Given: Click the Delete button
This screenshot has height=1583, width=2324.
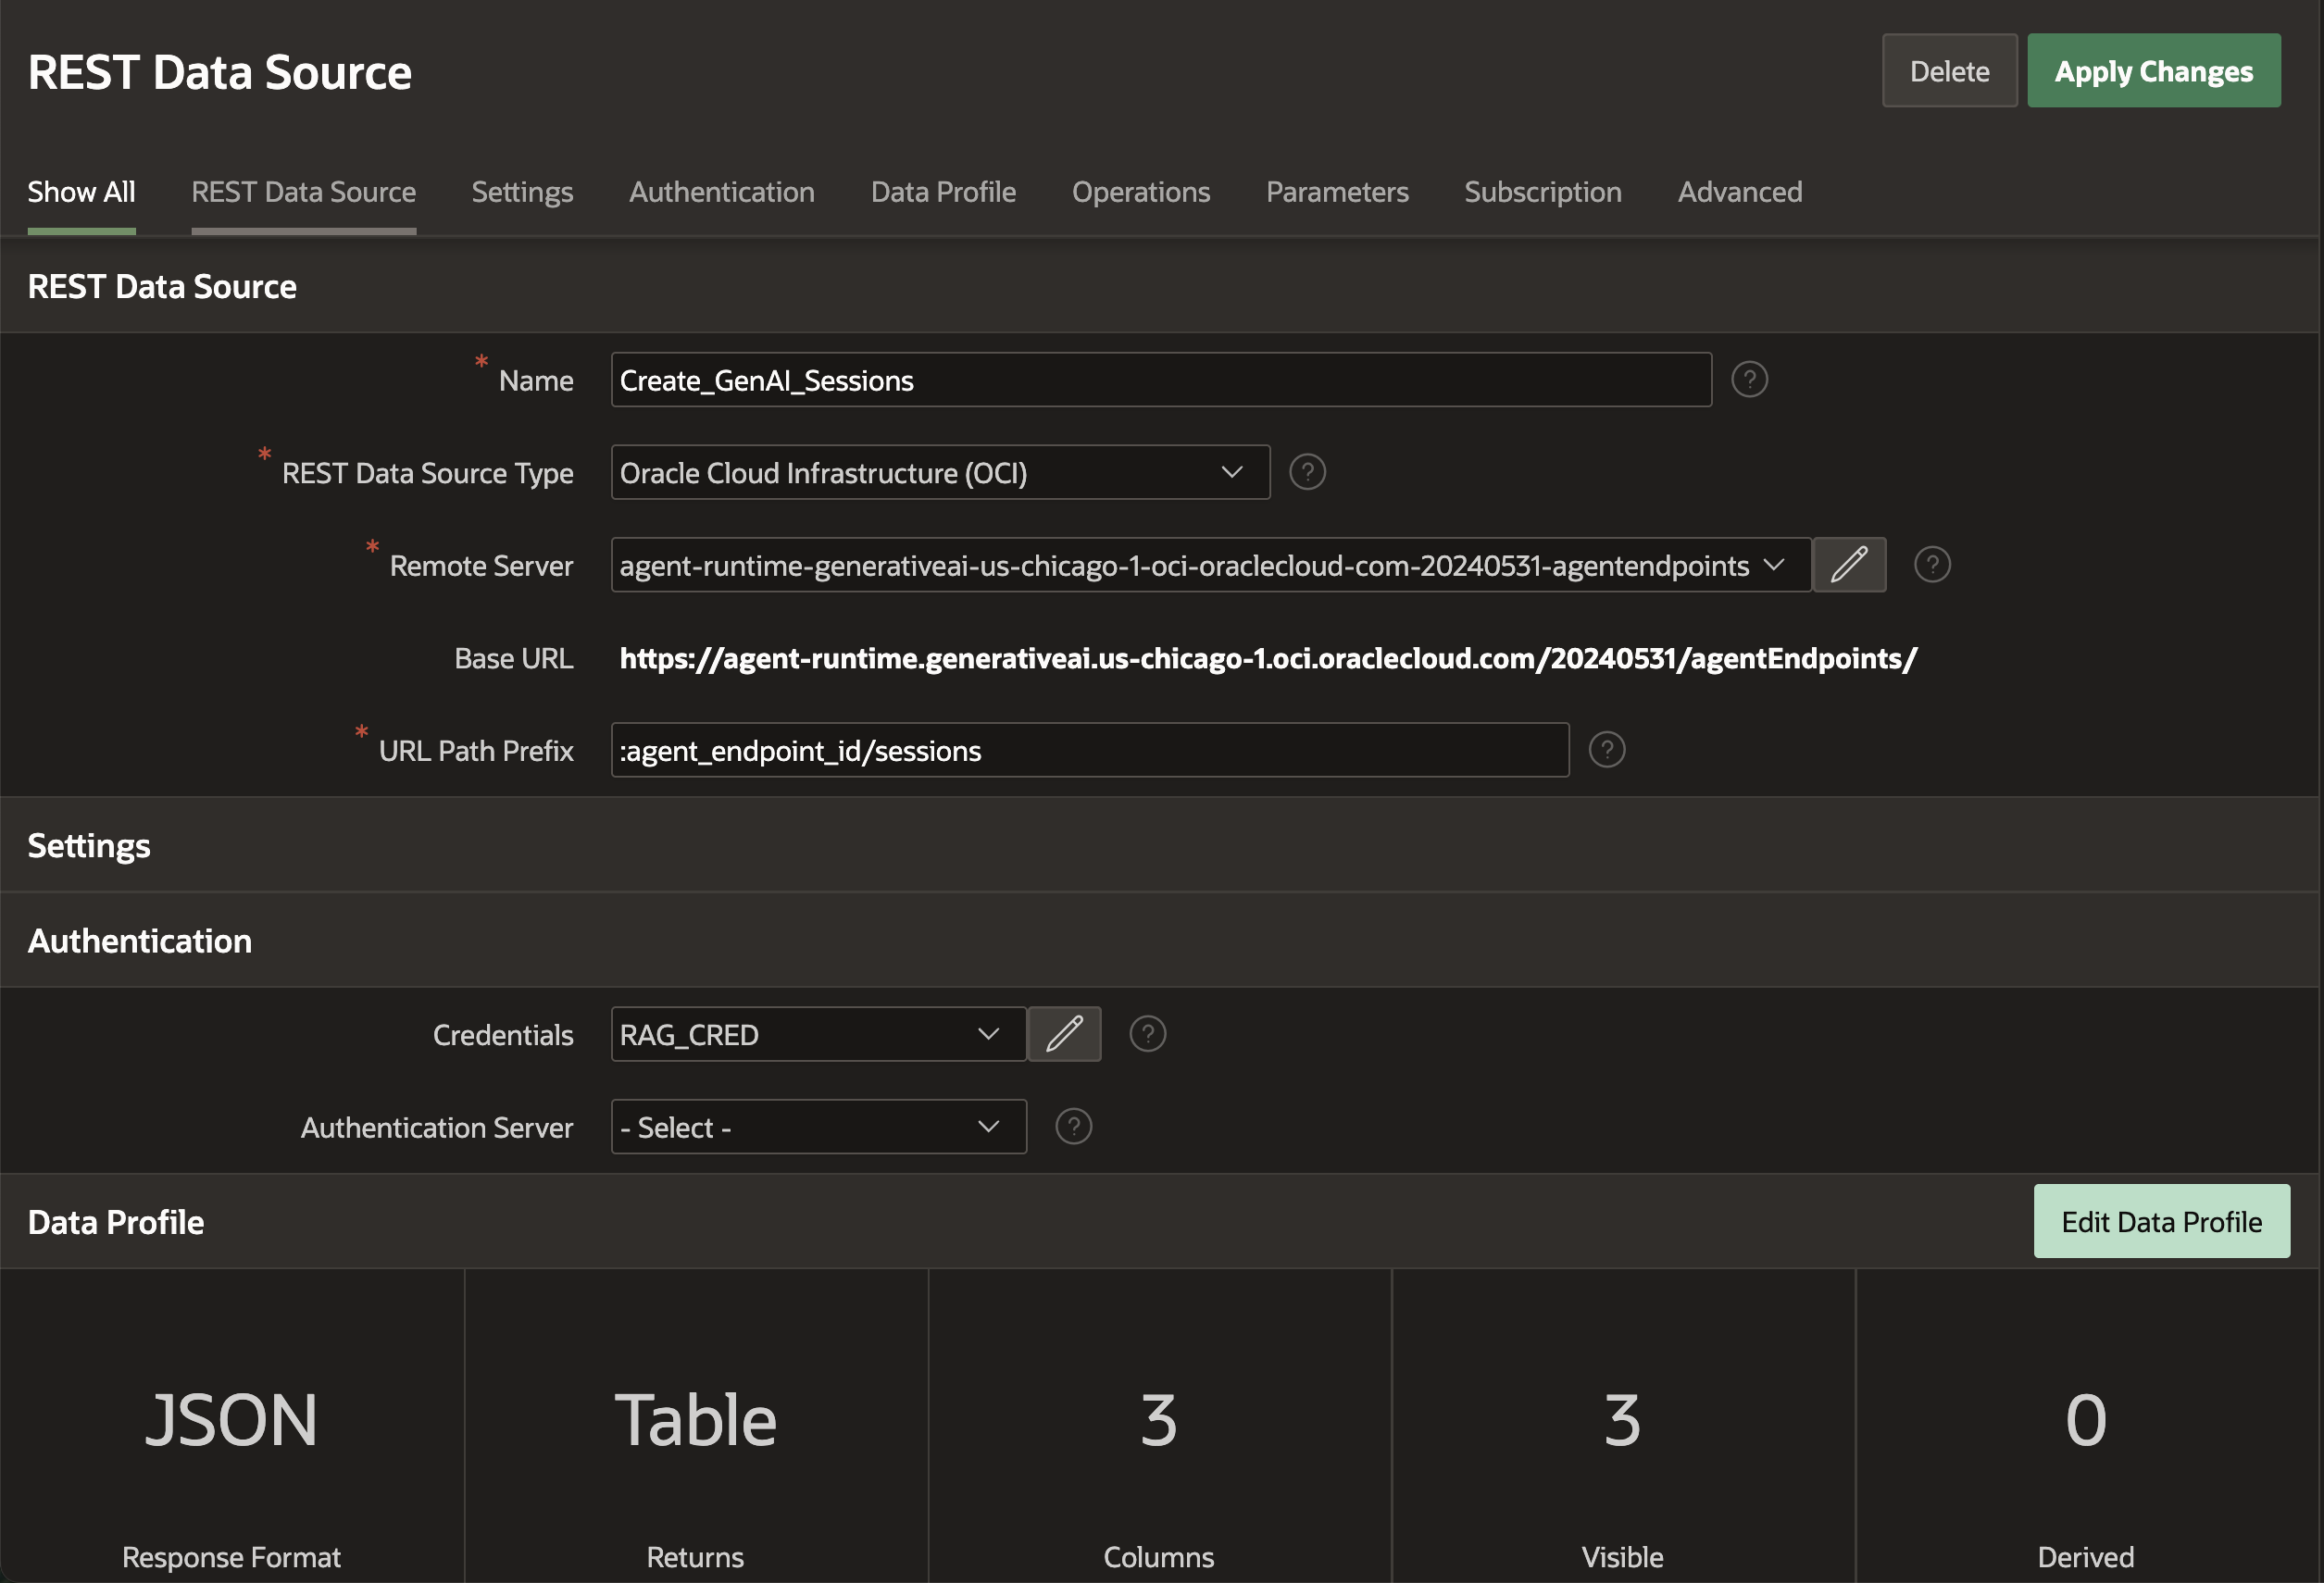Looking at the screenshot, I should (1949, 71).
